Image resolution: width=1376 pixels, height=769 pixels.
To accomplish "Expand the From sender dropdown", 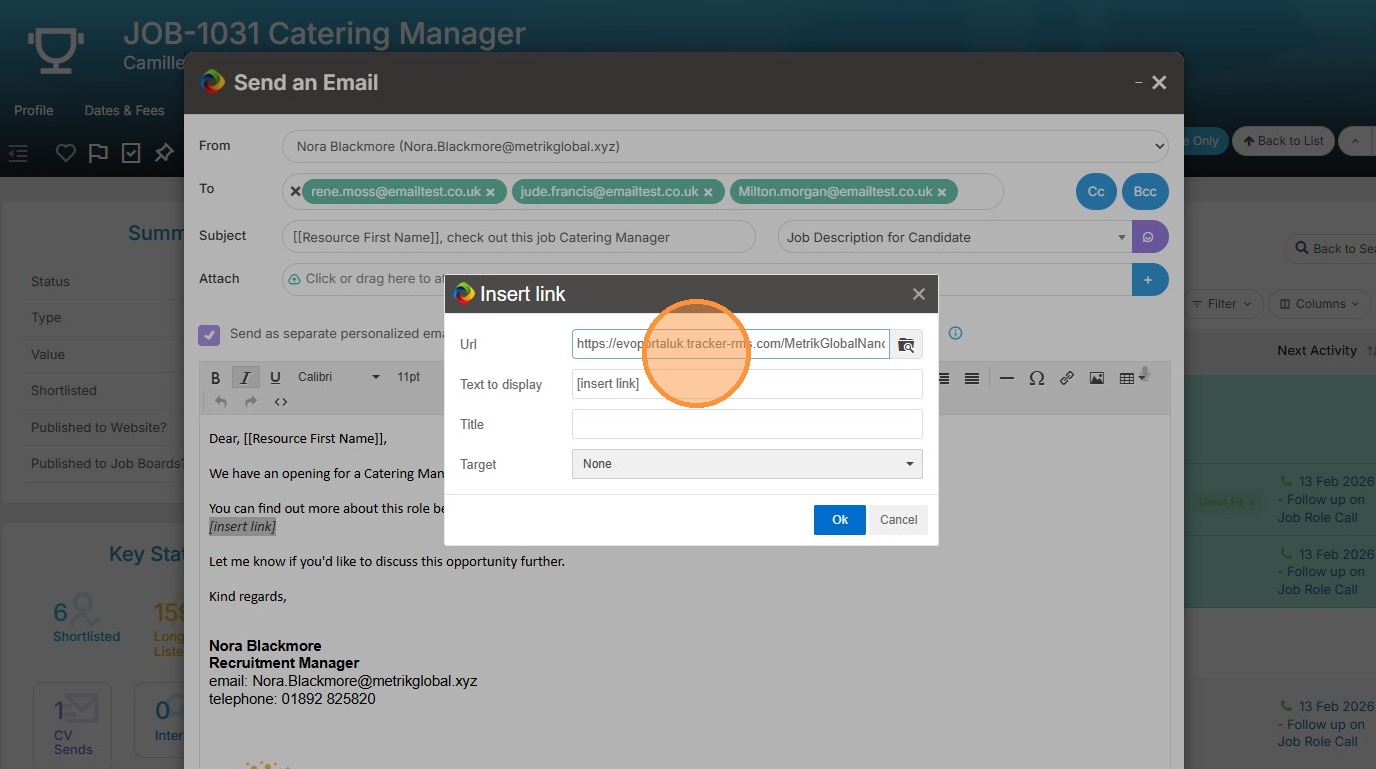I will click(725, 146).
